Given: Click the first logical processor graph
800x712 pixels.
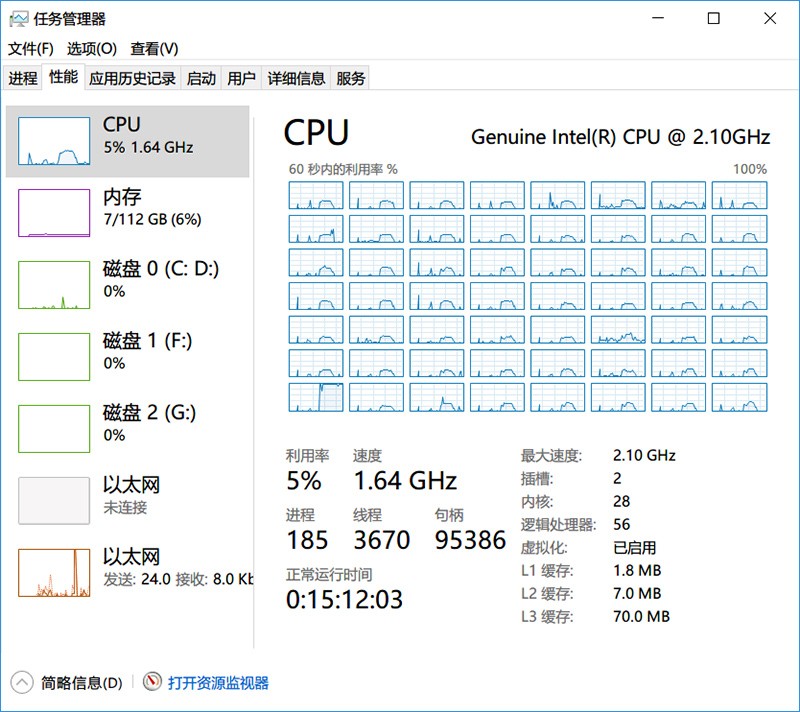Looking at the screenshot, I should [x=316, y=195].
